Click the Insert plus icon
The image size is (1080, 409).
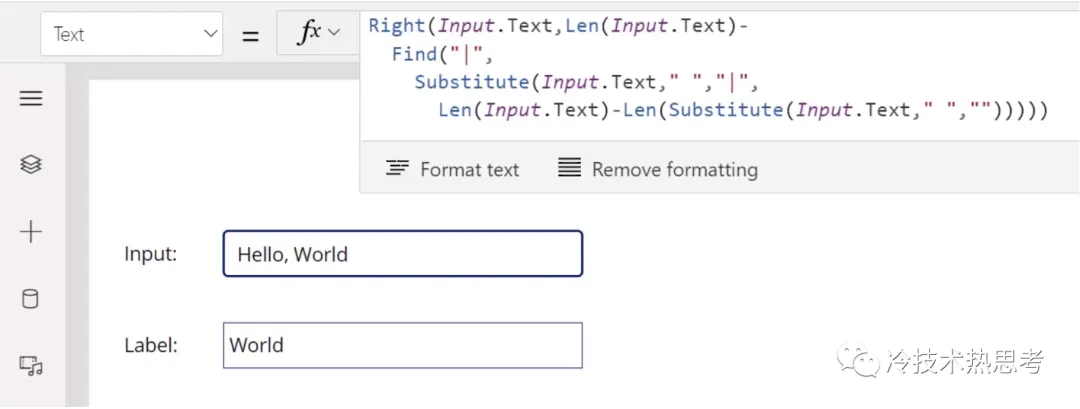pos(31,232)
